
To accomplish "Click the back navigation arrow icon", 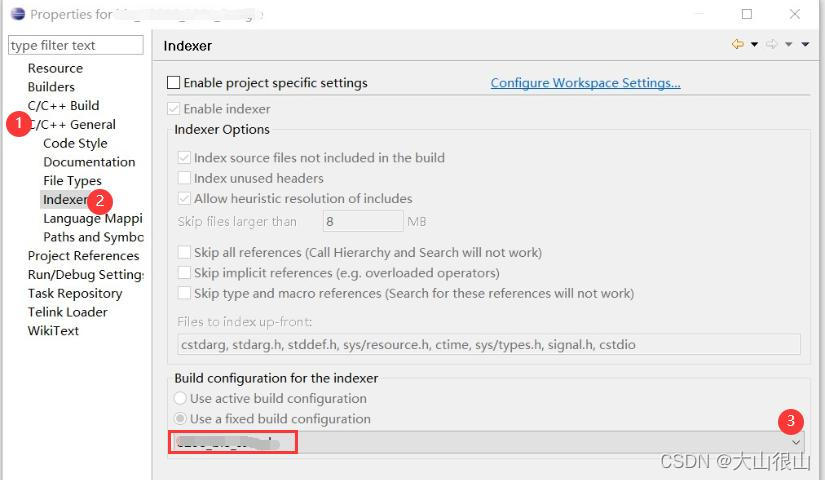I will point(738,44).
